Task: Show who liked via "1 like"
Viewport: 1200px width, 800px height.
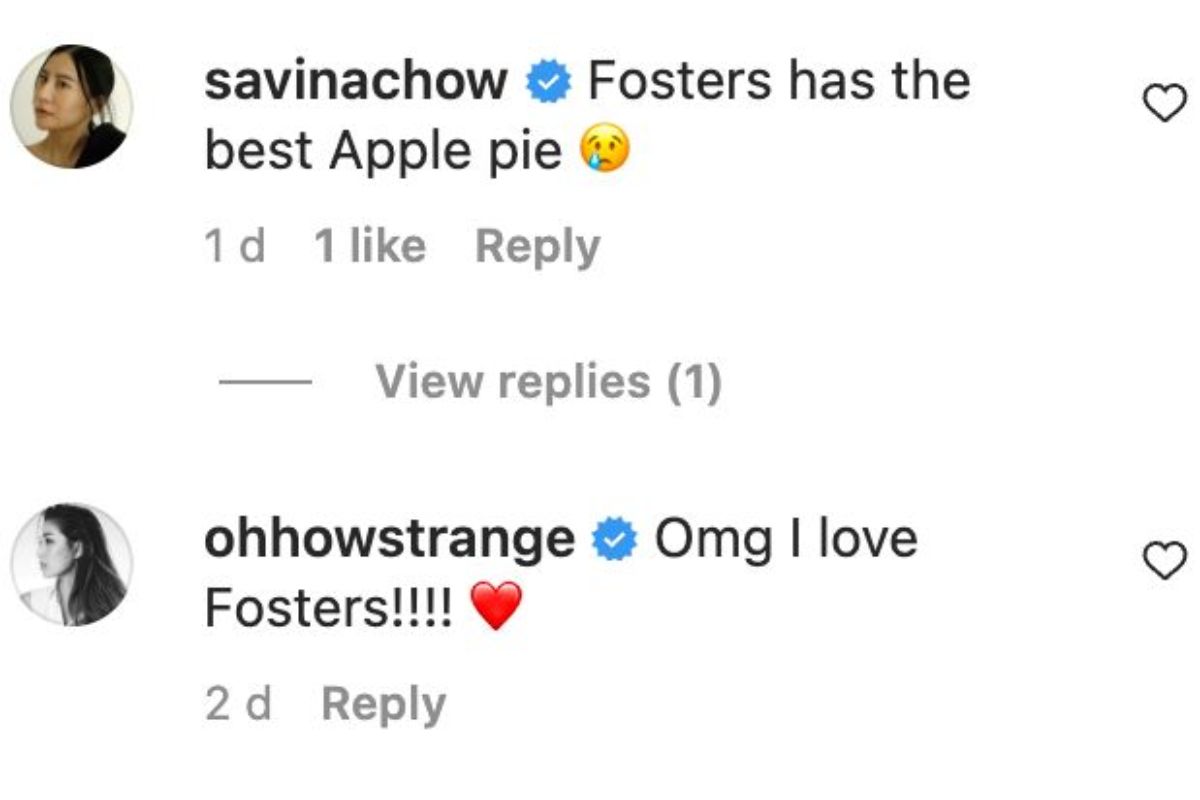Action: tap(369, 247)
